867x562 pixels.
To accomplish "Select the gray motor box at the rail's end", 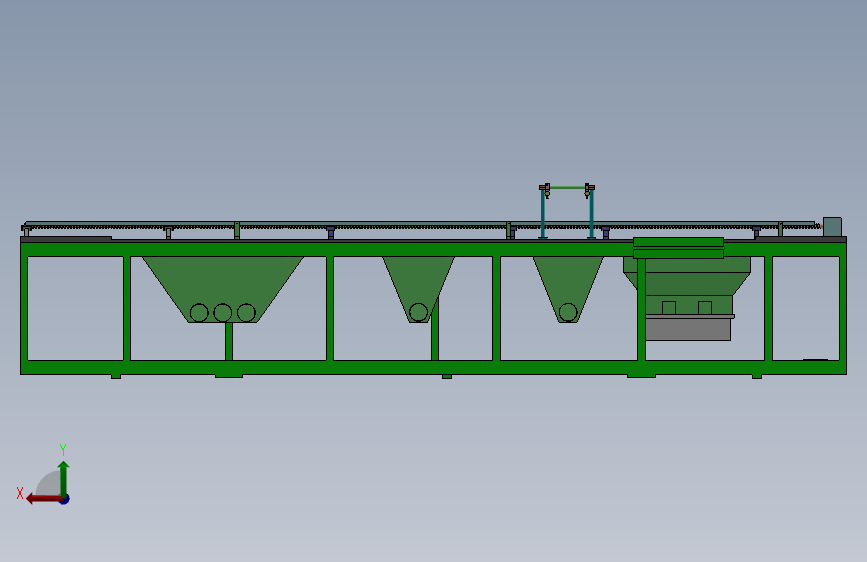I will coord(832,227).
